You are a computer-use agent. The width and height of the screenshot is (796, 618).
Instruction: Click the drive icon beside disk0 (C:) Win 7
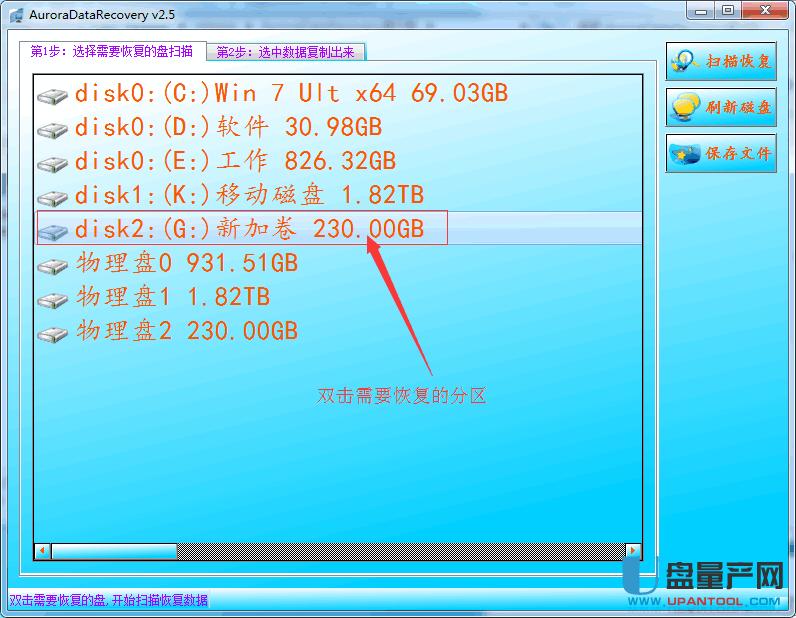53,96
